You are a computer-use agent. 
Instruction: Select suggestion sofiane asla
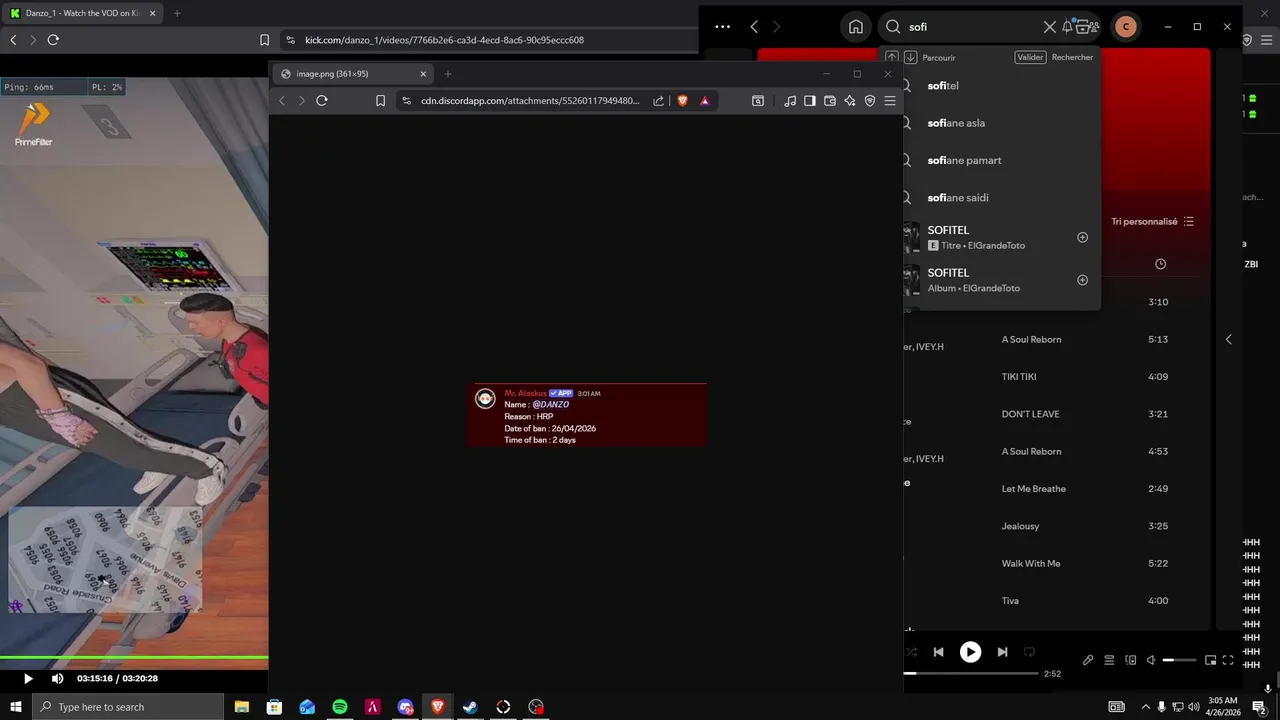(x=956, y=123)
